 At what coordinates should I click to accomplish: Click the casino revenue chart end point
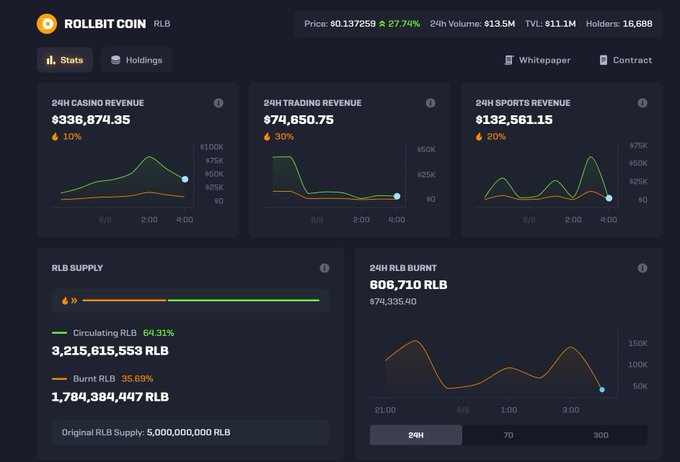pos(185,179)
